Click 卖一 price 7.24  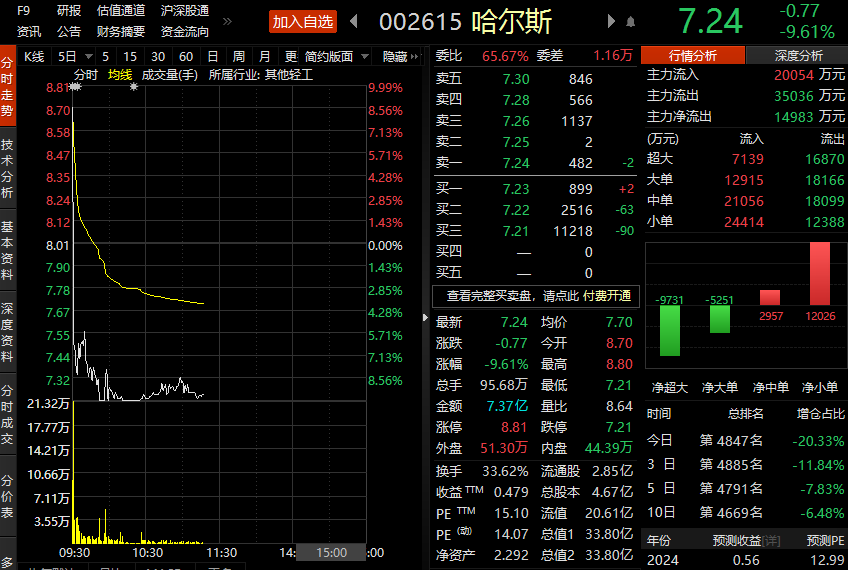pos(516,163)
